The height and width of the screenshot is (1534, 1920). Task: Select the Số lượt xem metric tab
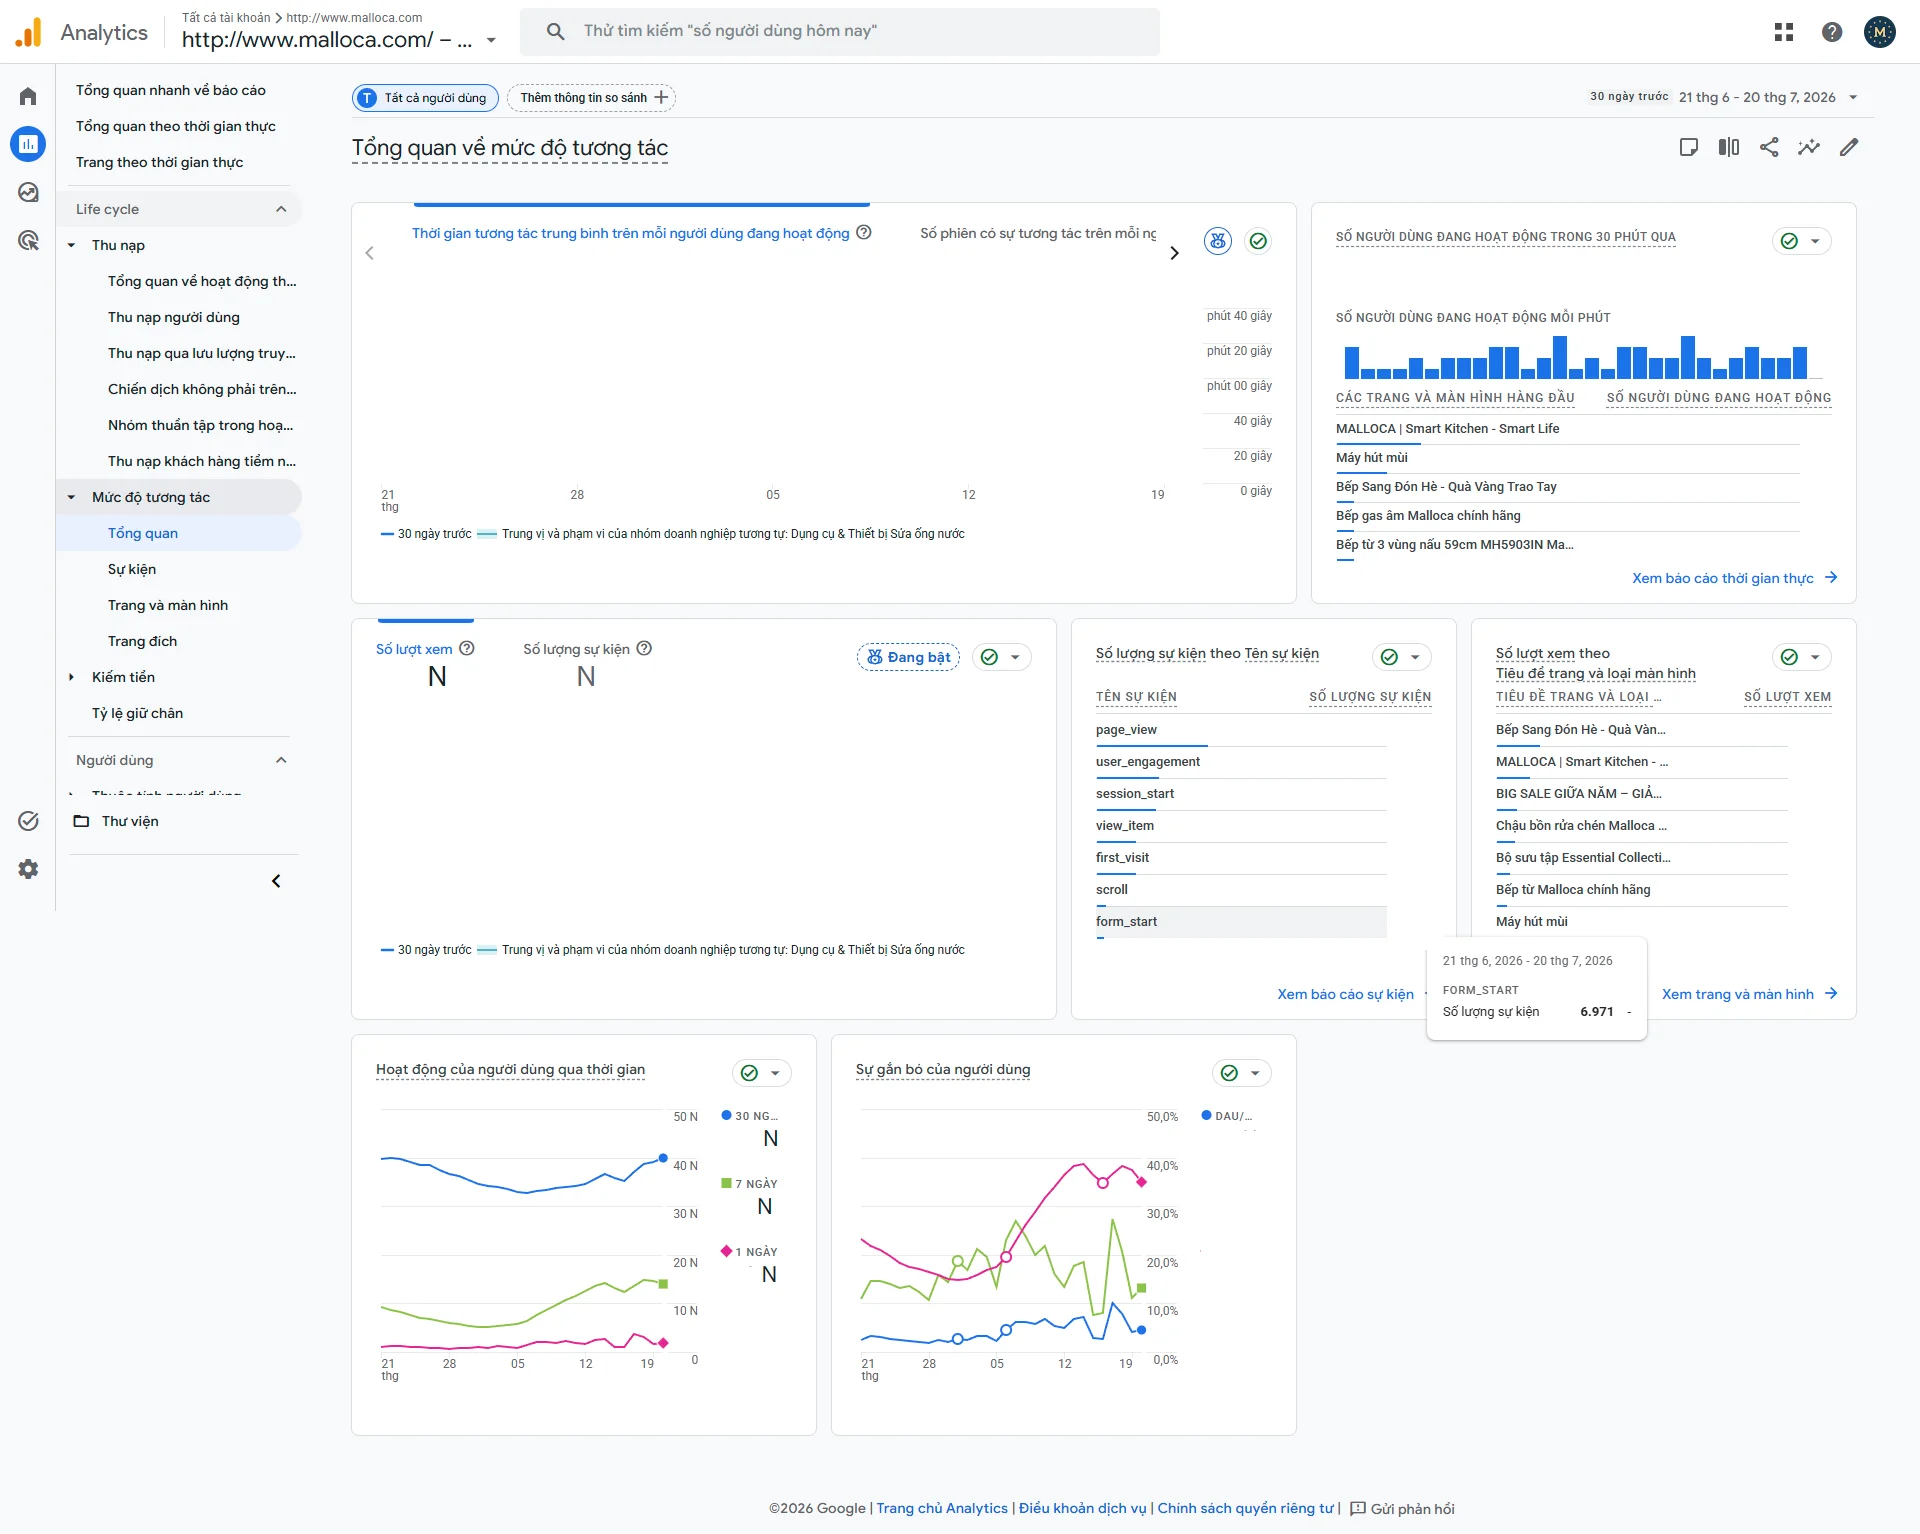tap(414, 649)
